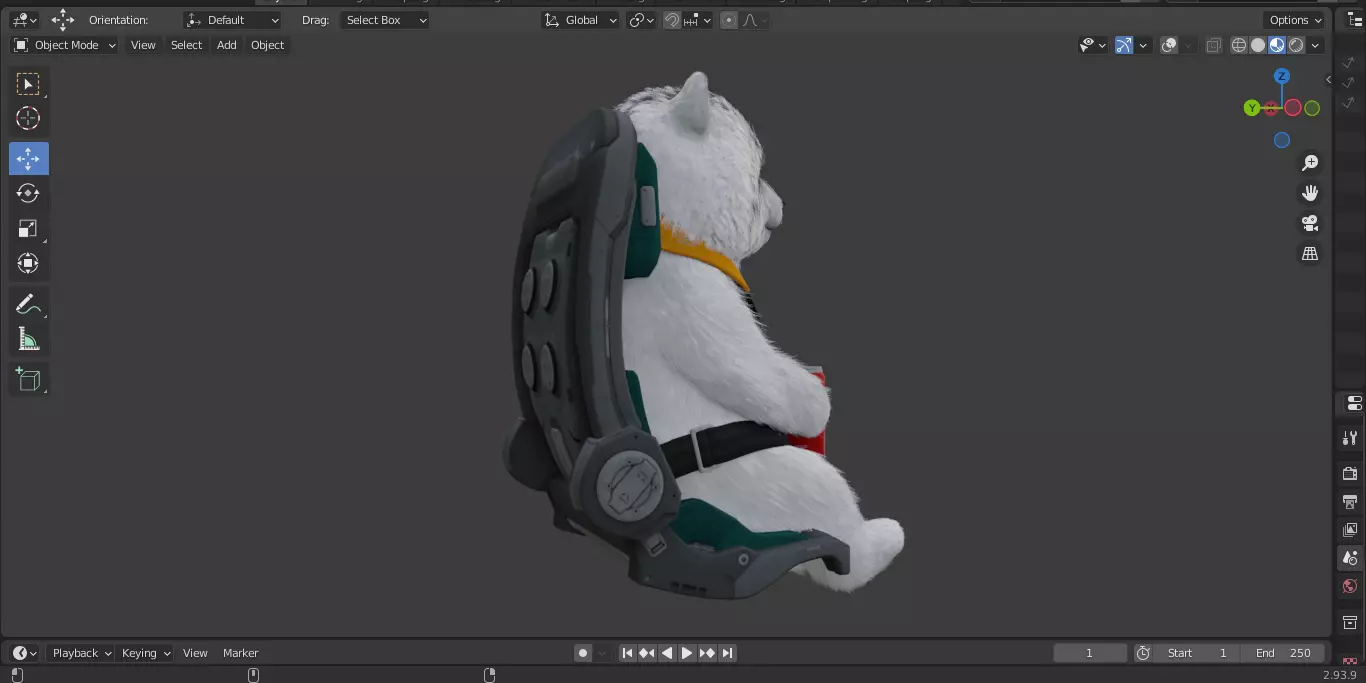Choose the Rotate tool

(28, 193)
